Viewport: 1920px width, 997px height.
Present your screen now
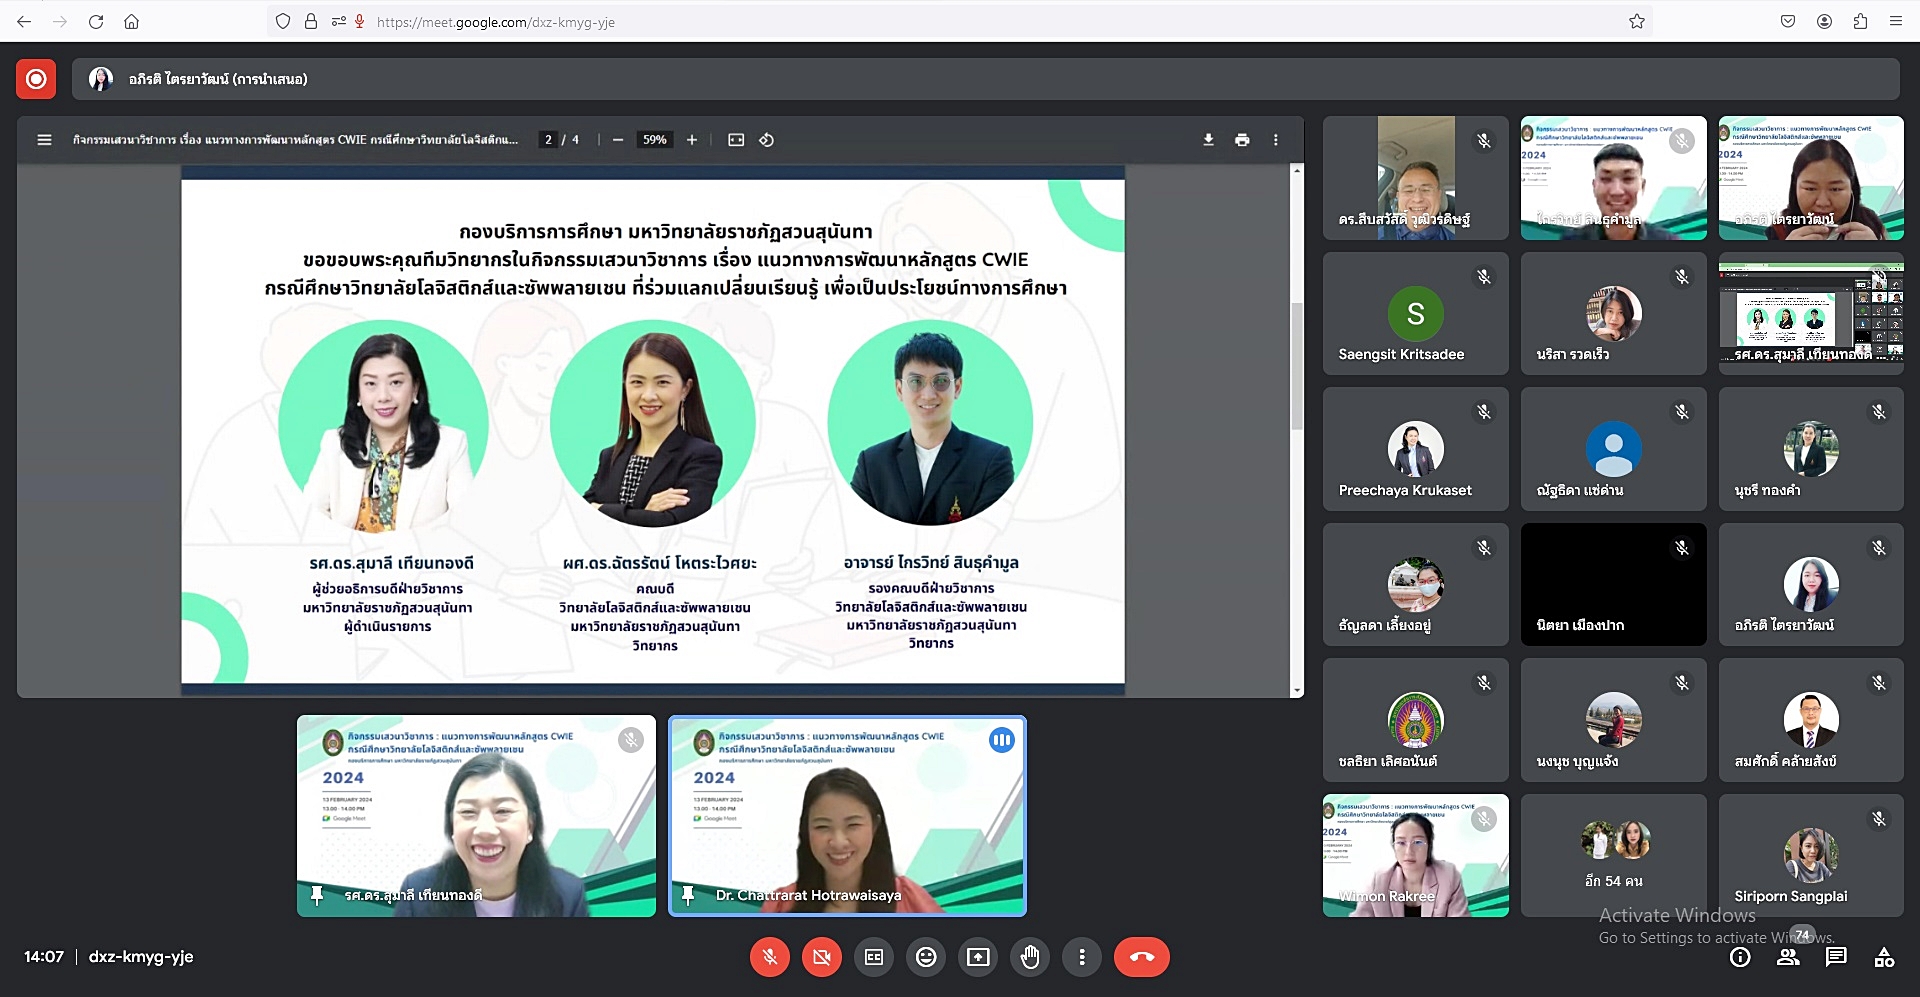[978, 957]
